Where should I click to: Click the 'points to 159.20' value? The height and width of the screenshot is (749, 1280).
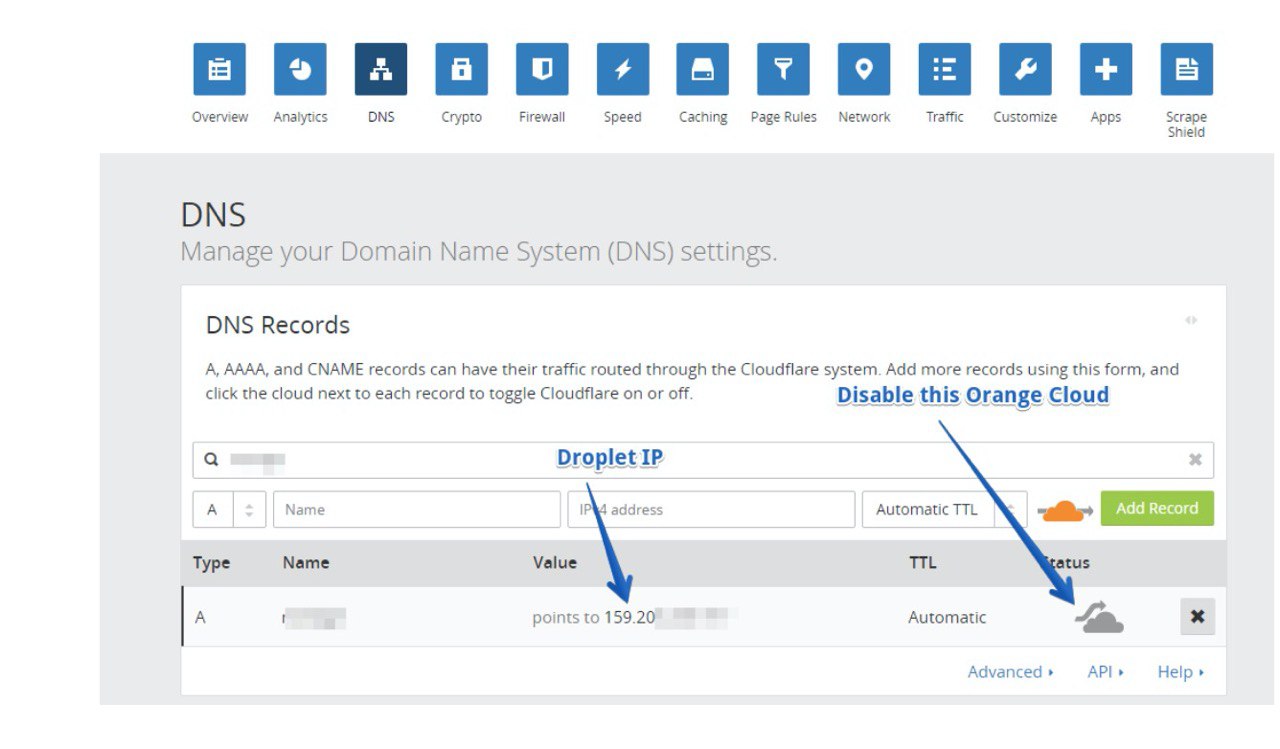pos(593,617)
